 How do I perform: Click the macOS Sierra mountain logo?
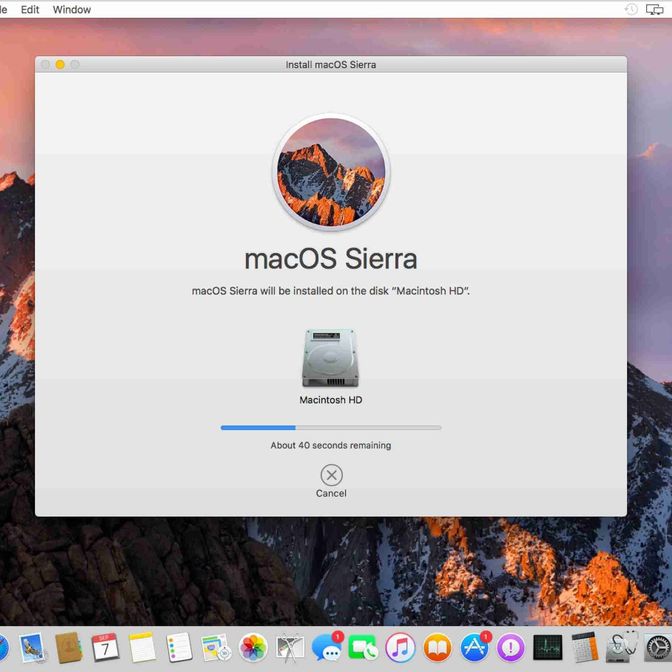tap(331, 172)
